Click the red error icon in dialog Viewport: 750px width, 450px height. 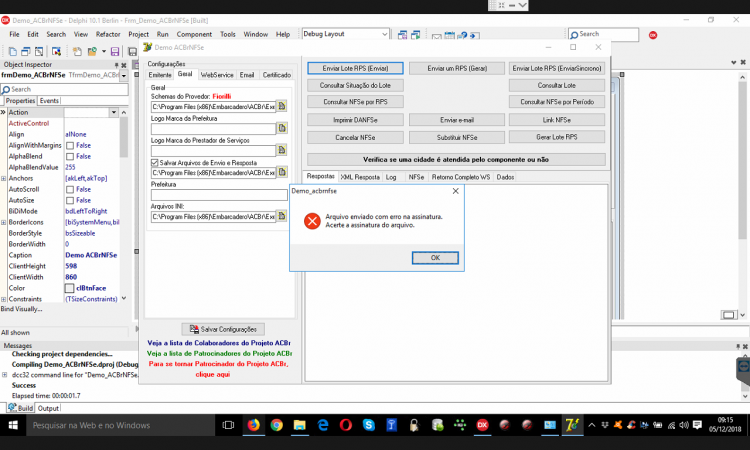(312, 221)
